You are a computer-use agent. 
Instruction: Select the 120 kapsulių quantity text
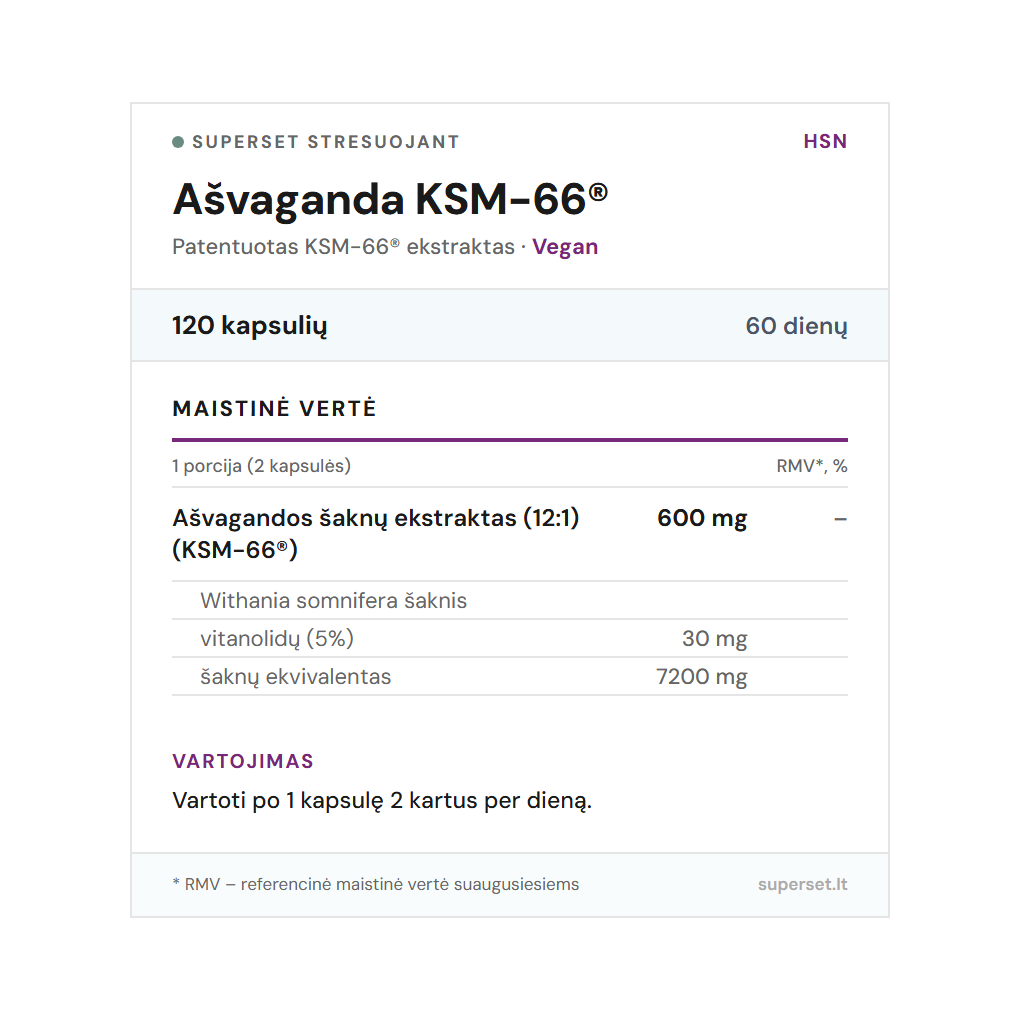click(x=250, y=326)
